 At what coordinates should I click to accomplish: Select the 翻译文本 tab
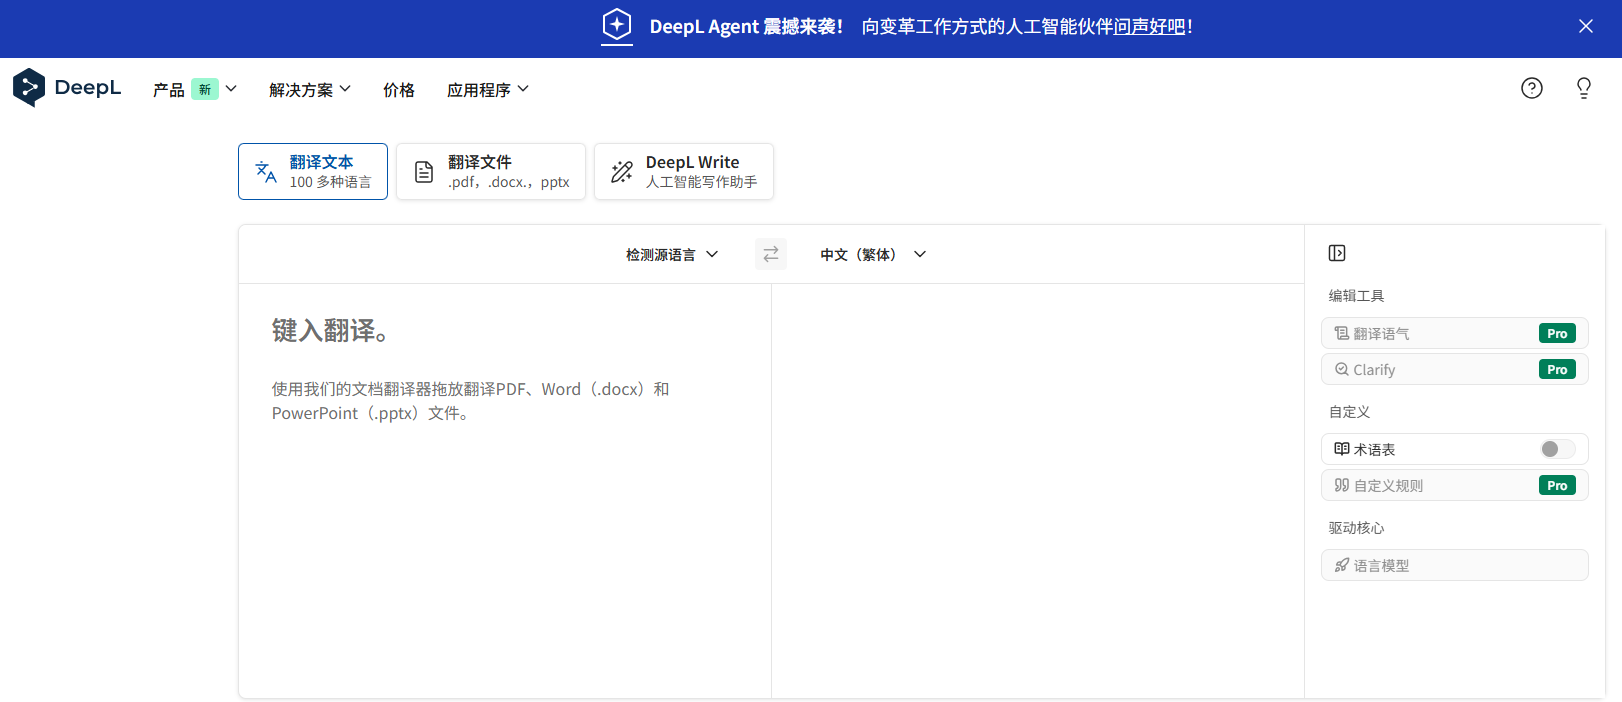(313, 171)
